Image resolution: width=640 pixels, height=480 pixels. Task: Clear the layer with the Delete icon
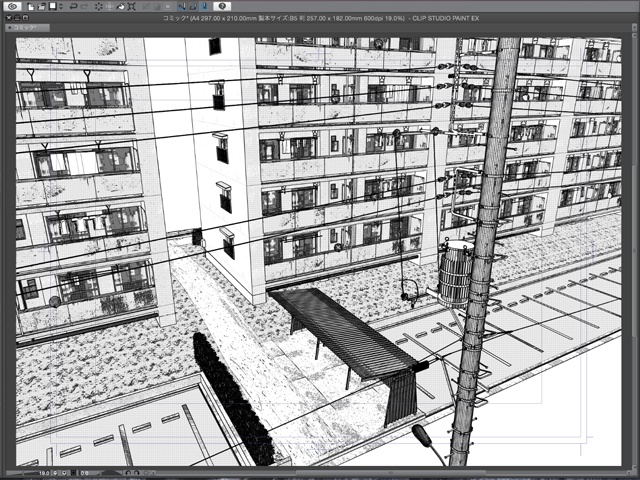click(99, 7)
